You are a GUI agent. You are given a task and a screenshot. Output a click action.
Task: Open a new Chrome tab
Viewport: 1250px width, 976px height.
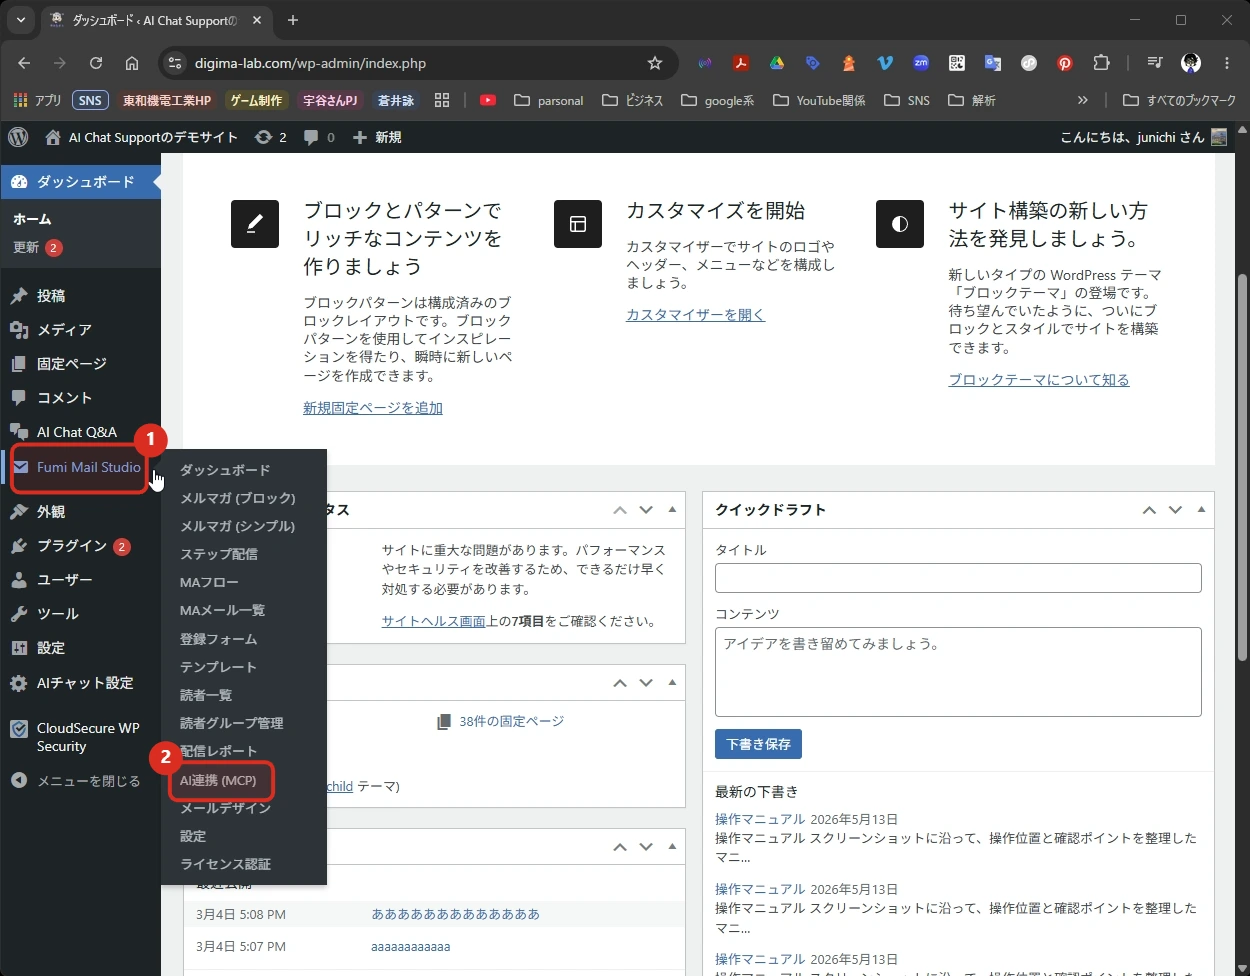(x=293, y=20)
